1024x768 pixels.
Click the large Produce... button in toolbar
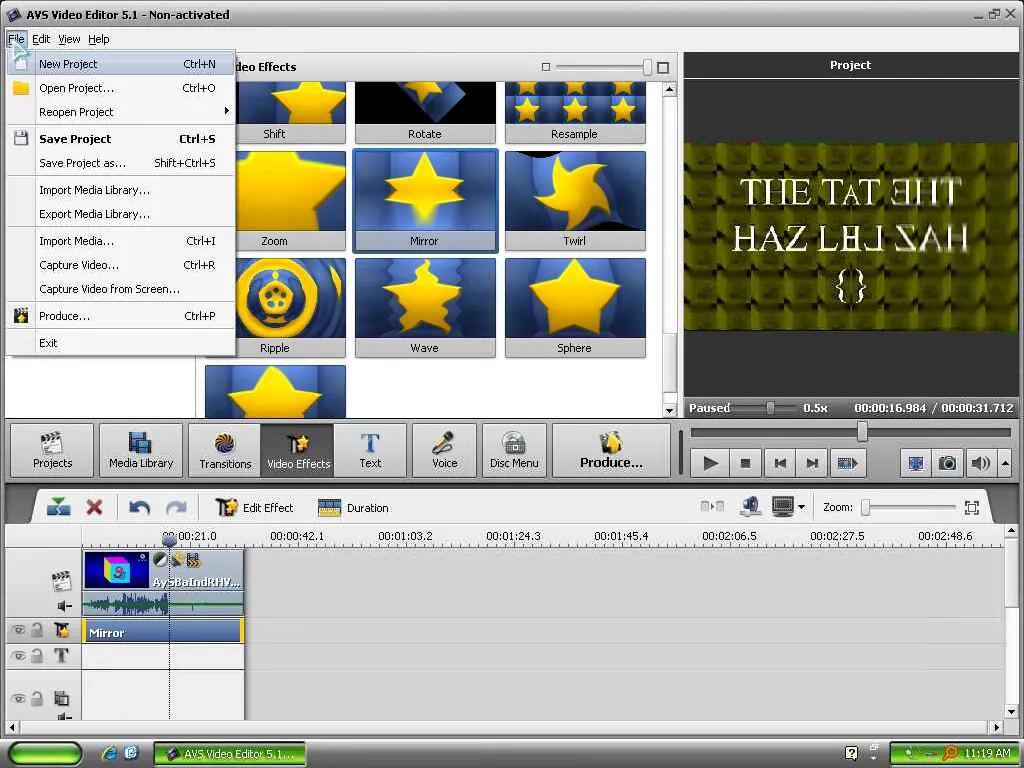611,451
